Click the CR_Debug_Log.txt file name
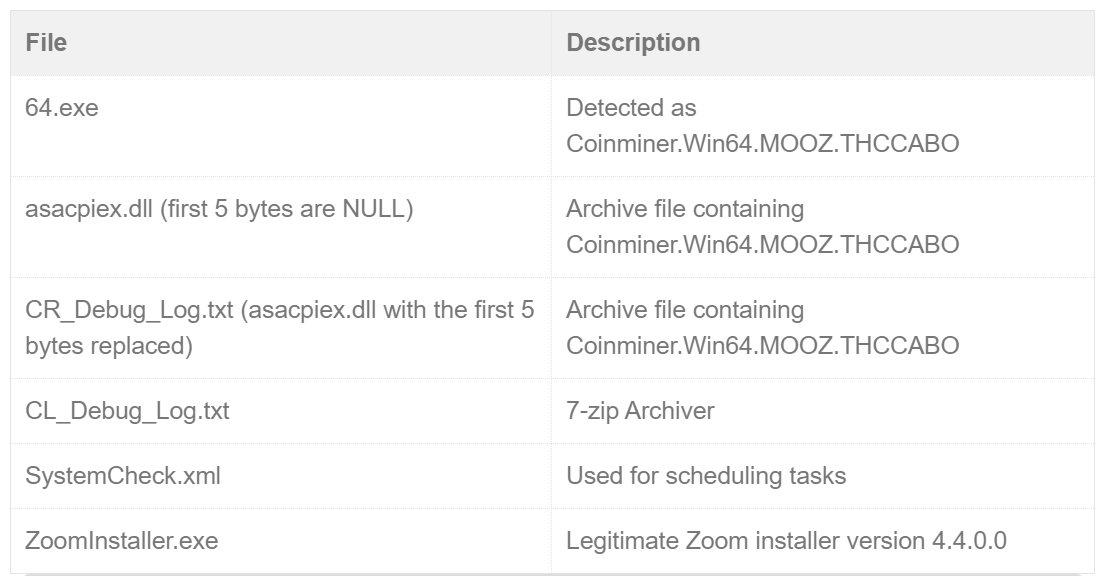1105x576 pixels. [x=129, y=310]
